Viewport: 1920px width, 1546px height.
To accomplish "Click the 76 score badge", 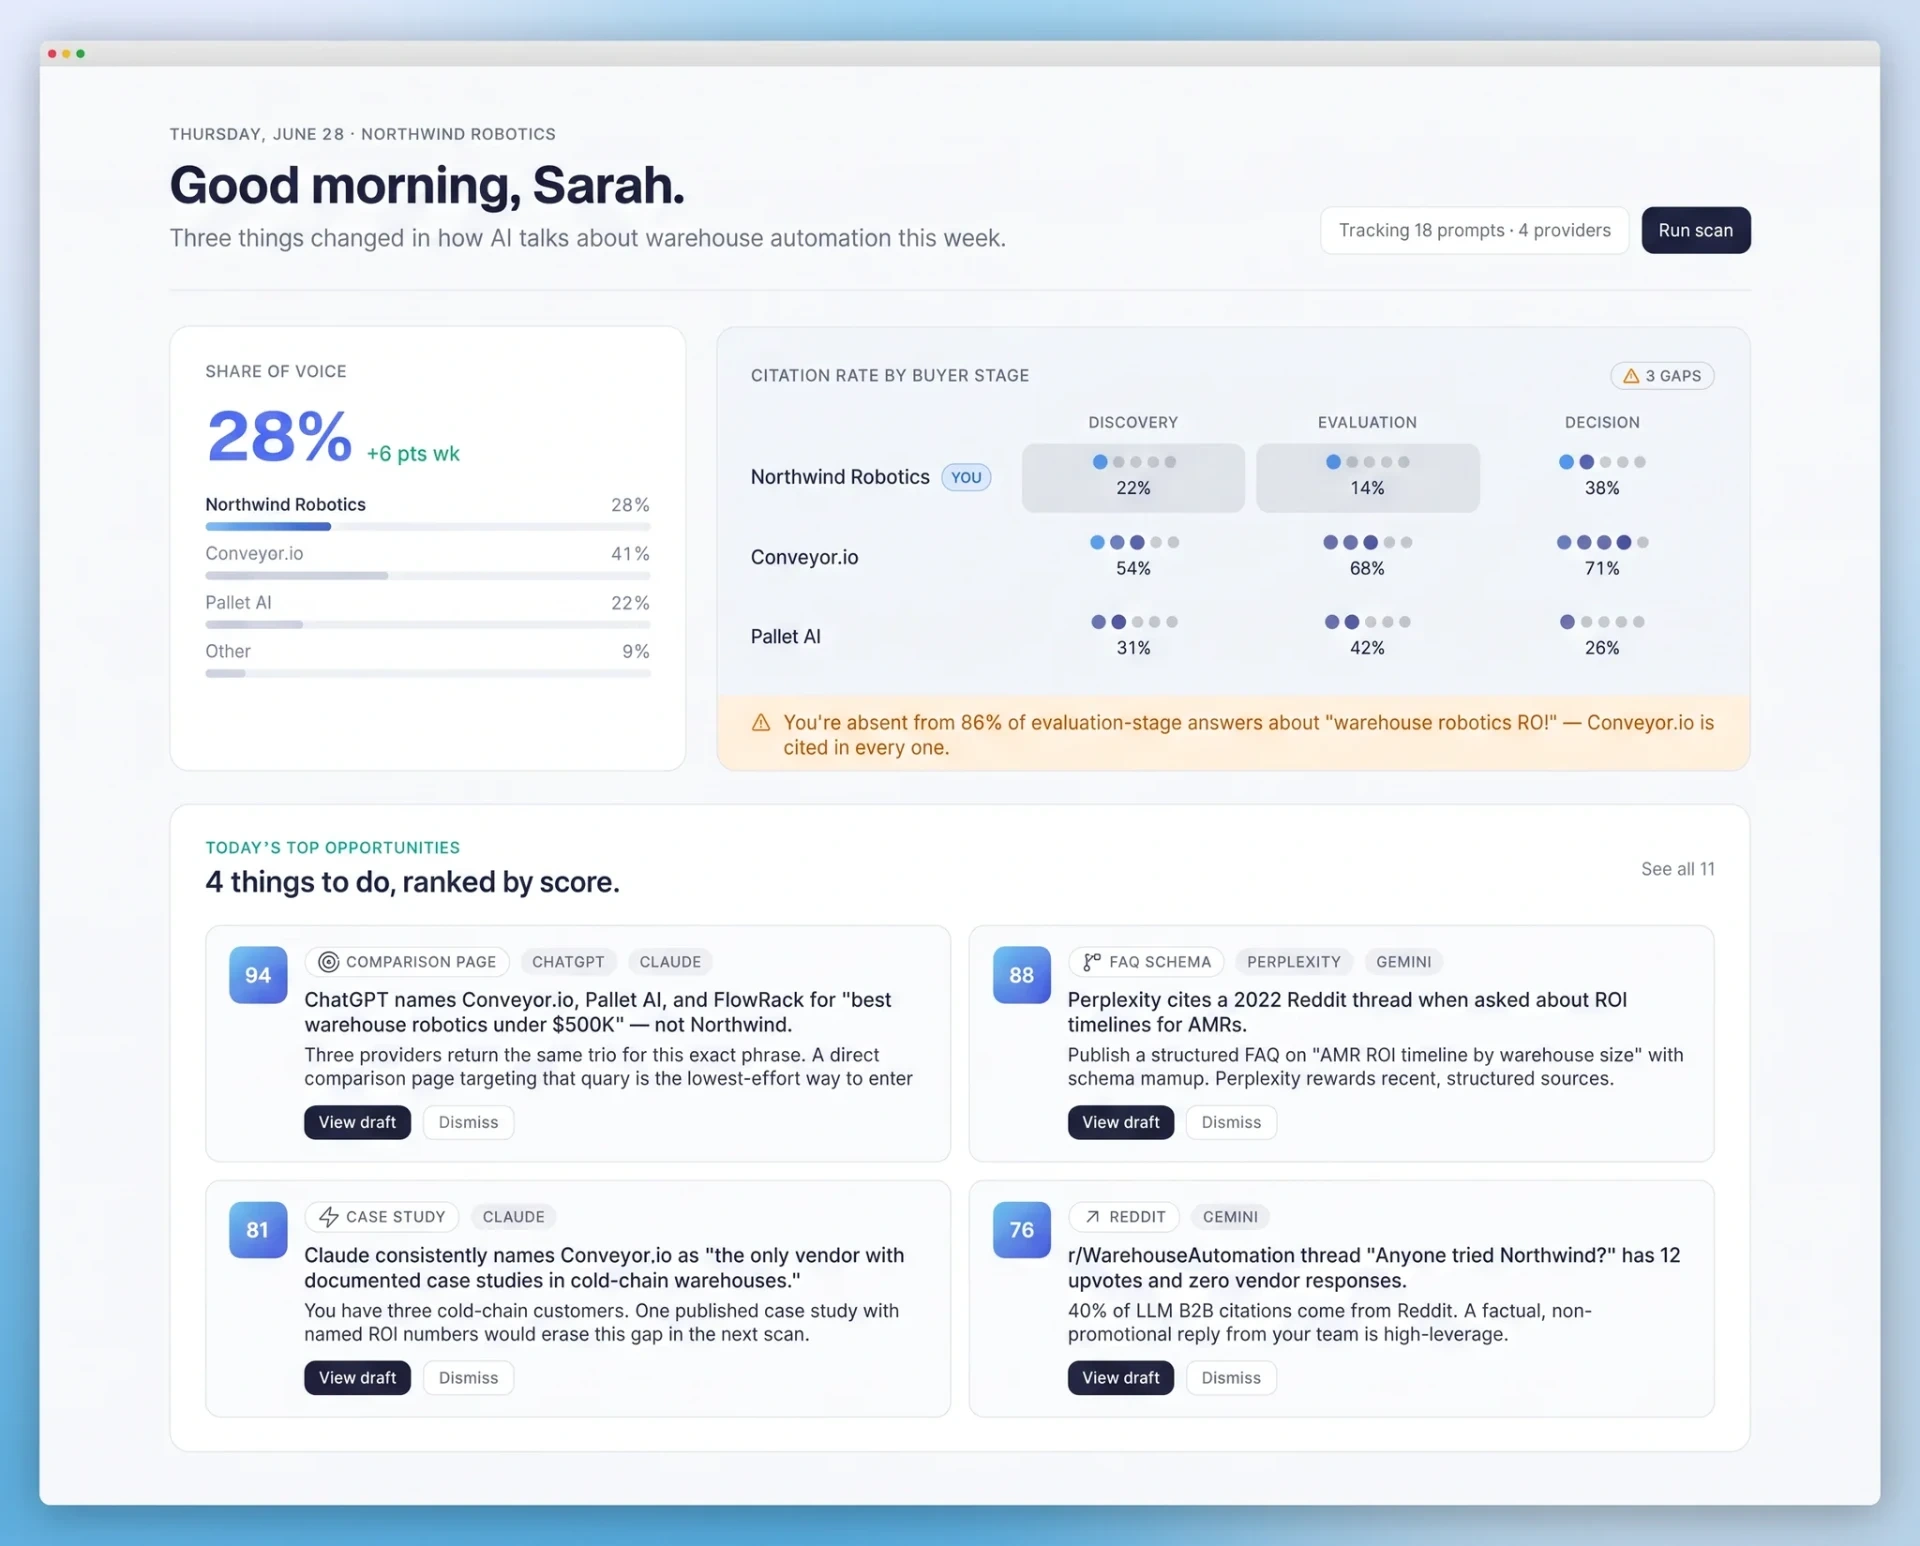I will tap(1021, 1230).
